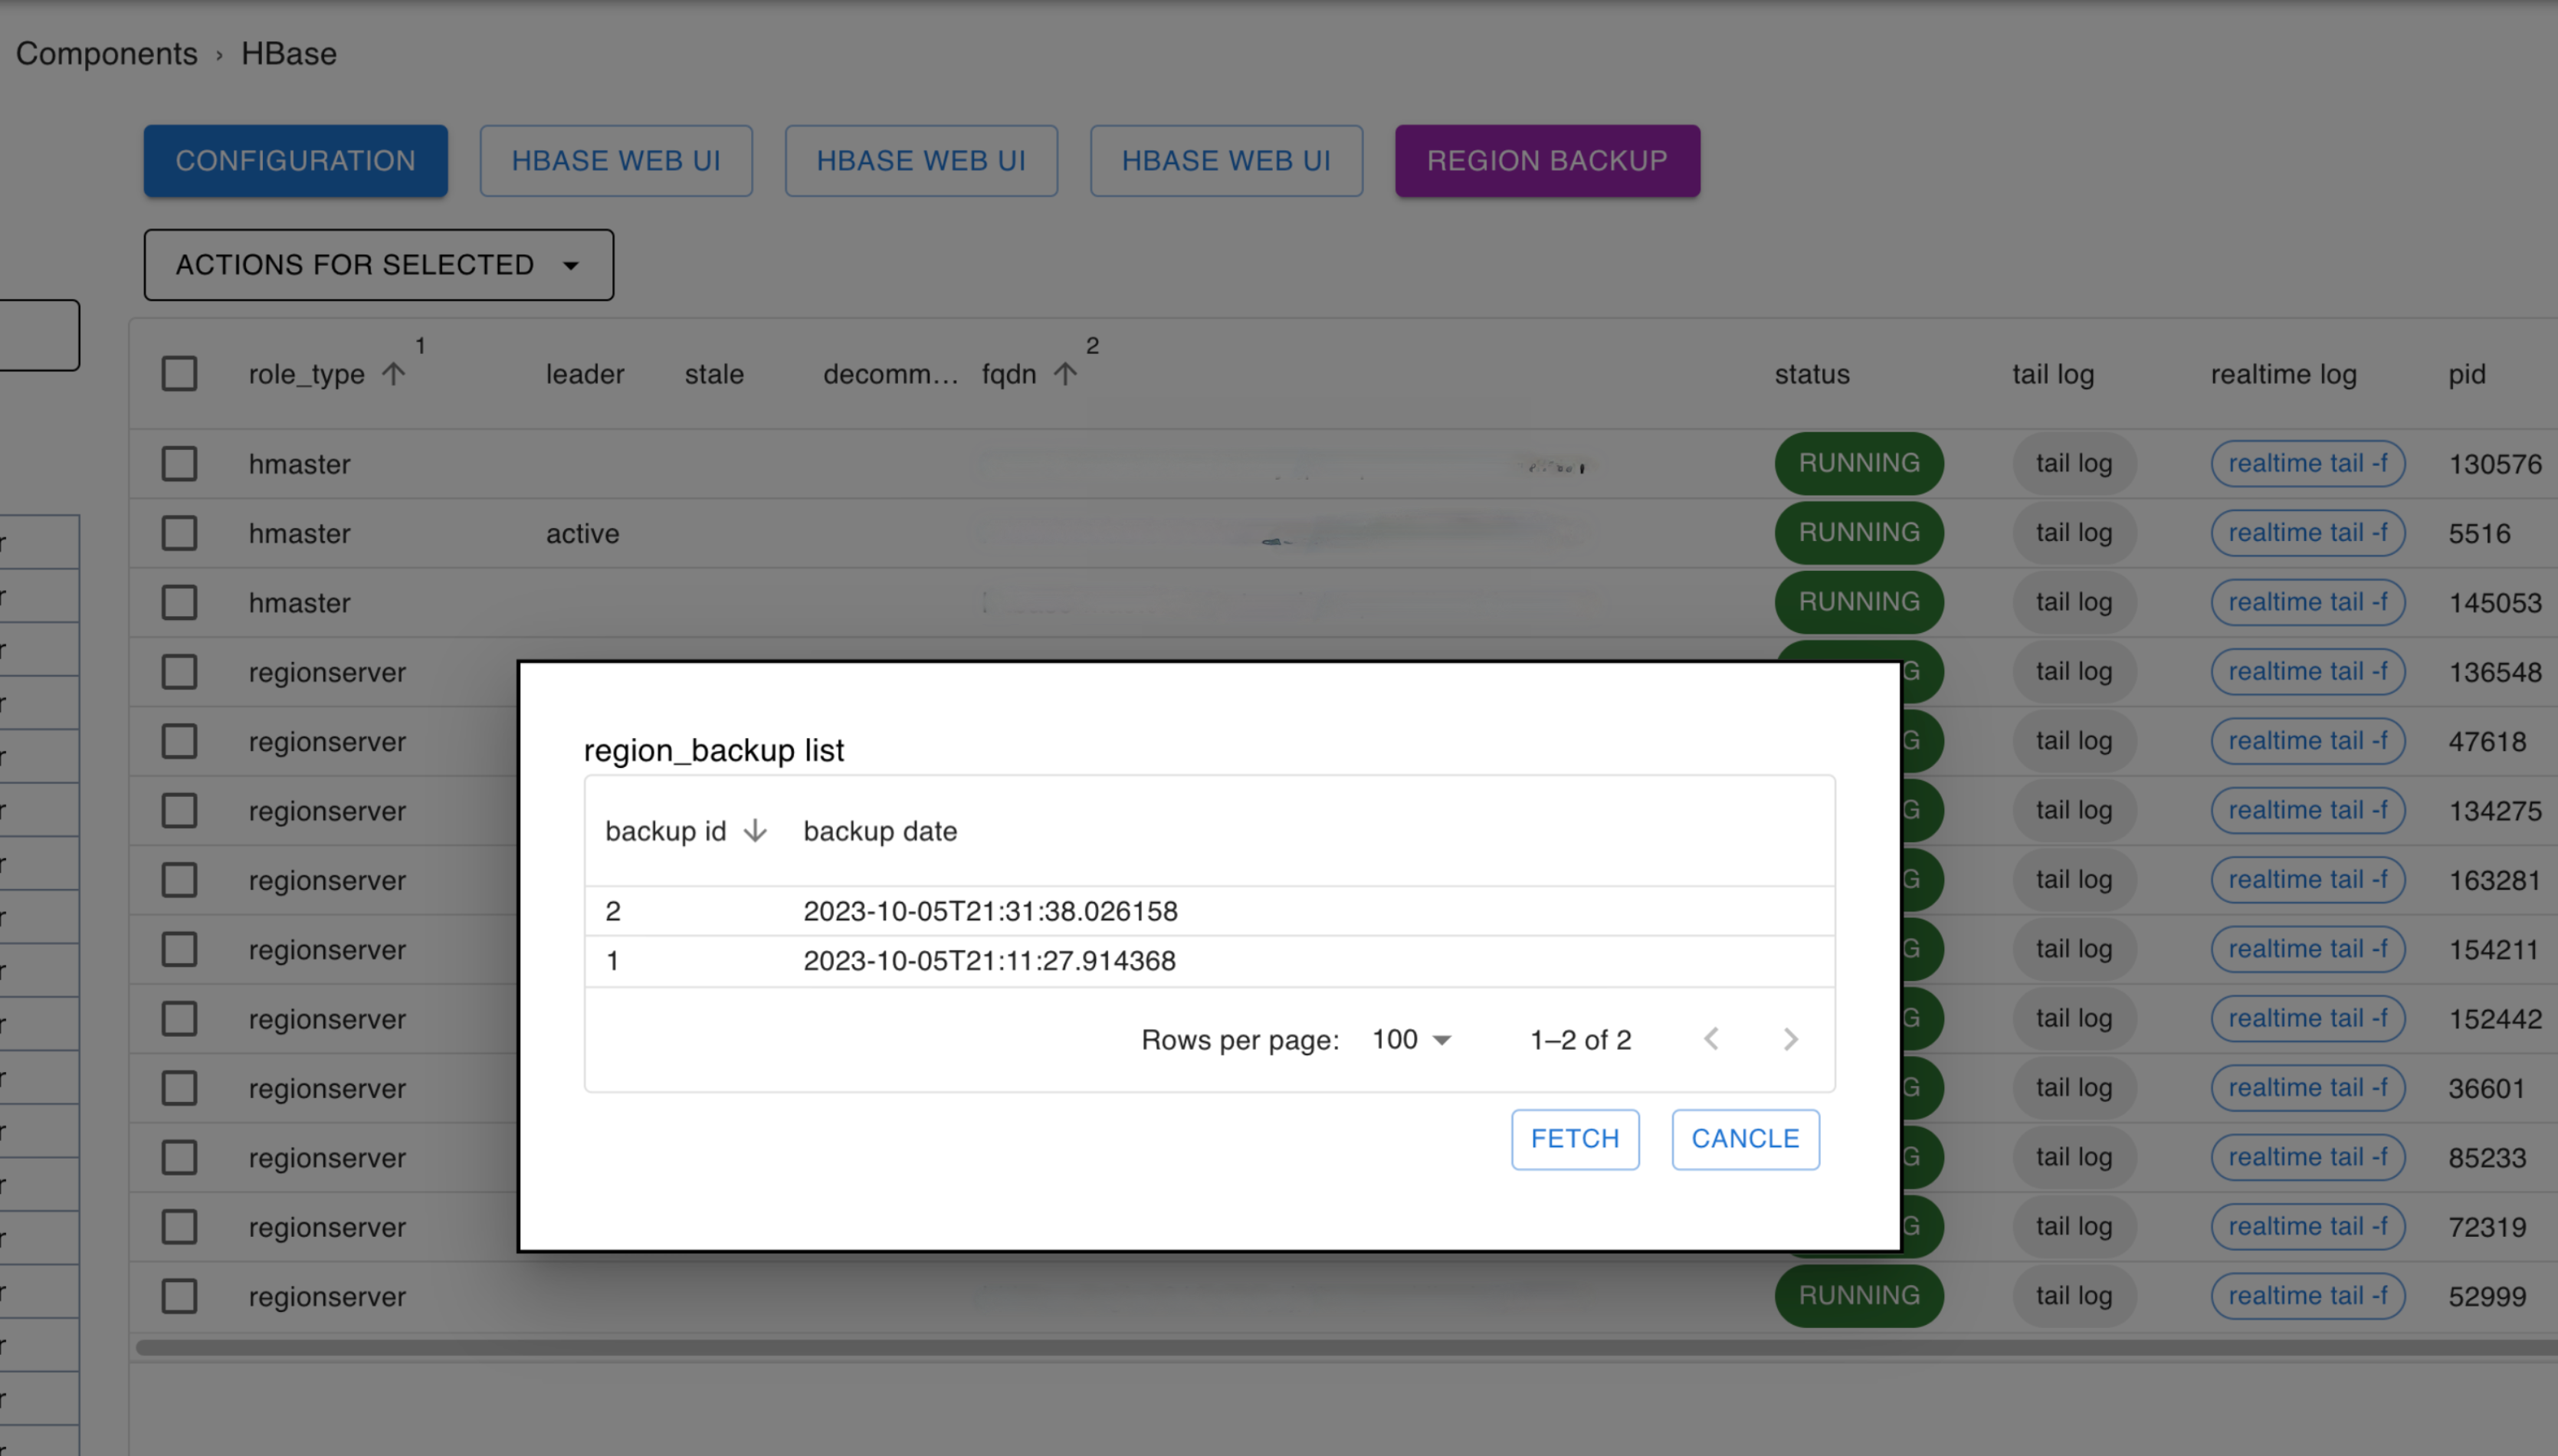This screenshot has height=1456, width=2558.
Task: Check the hmaster row with pid 145053
Action: click(x=179, y=602)
